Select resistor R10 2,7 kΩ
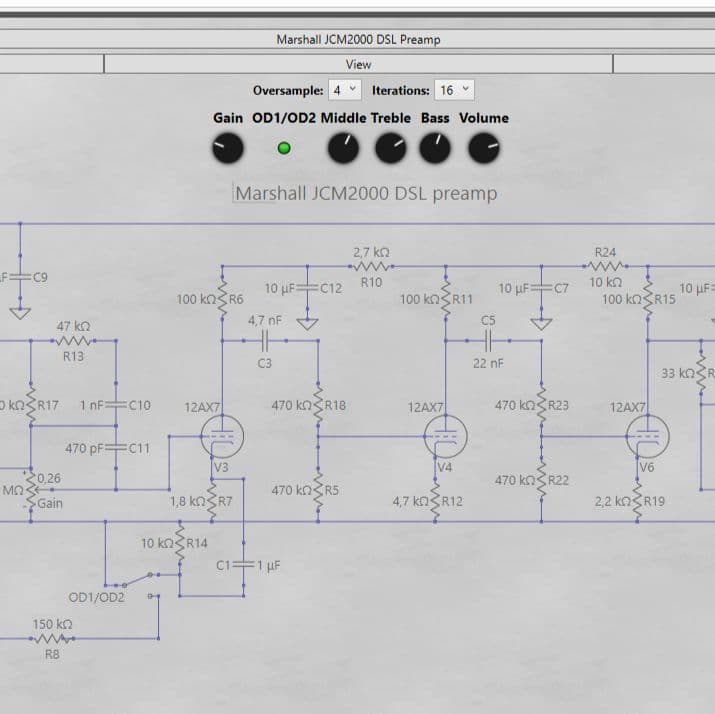This screenshot has height=714, width=715. pos(371,266)
